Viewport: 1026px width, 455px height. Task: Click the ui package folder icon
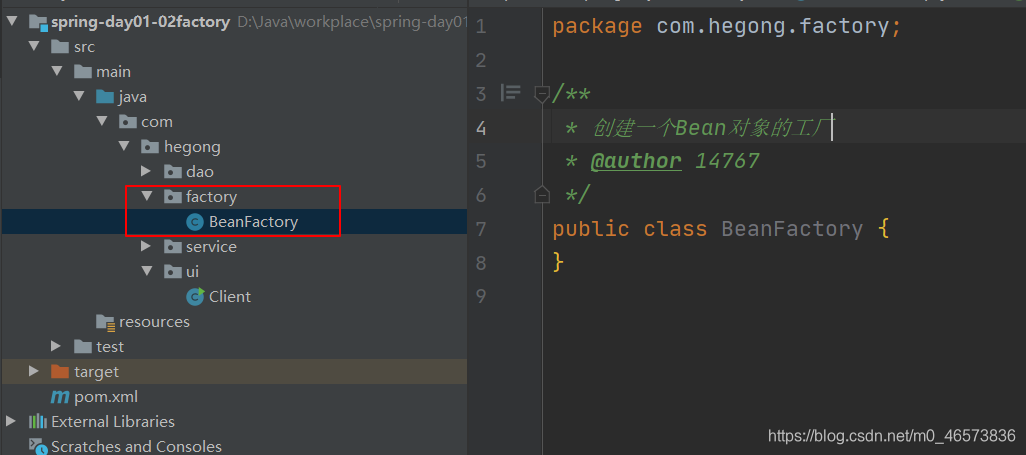(x=173, y=272)
